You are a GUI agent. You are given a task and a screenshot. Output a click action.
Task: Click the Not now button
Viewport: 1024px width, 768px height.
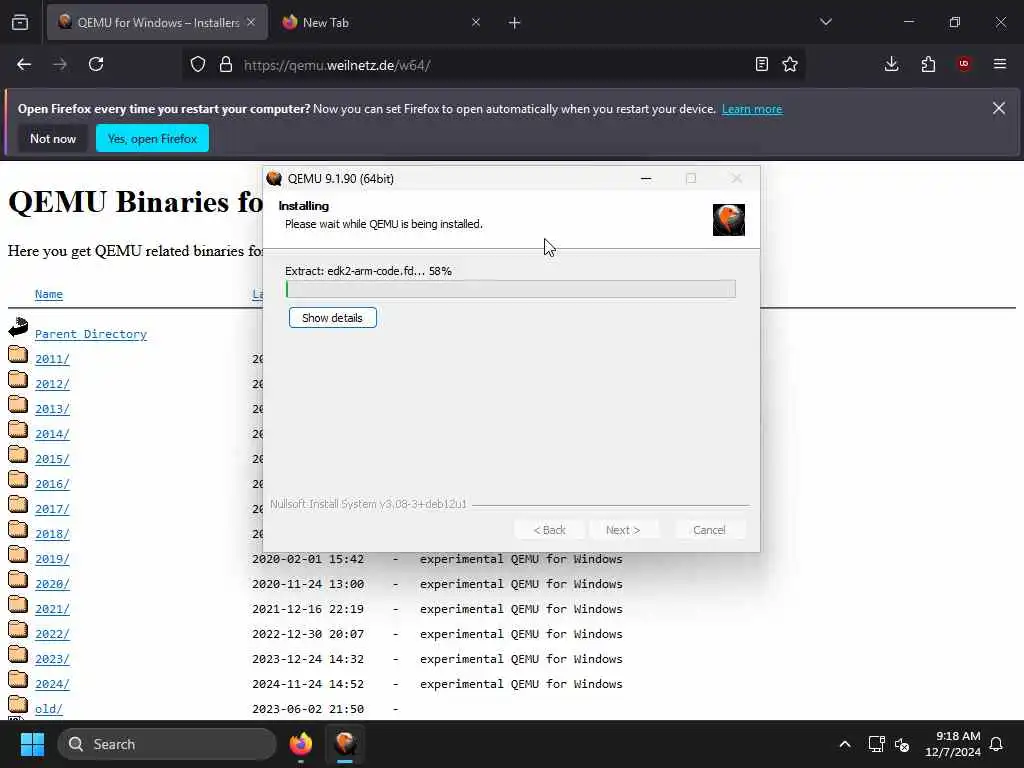click(53, 138)
